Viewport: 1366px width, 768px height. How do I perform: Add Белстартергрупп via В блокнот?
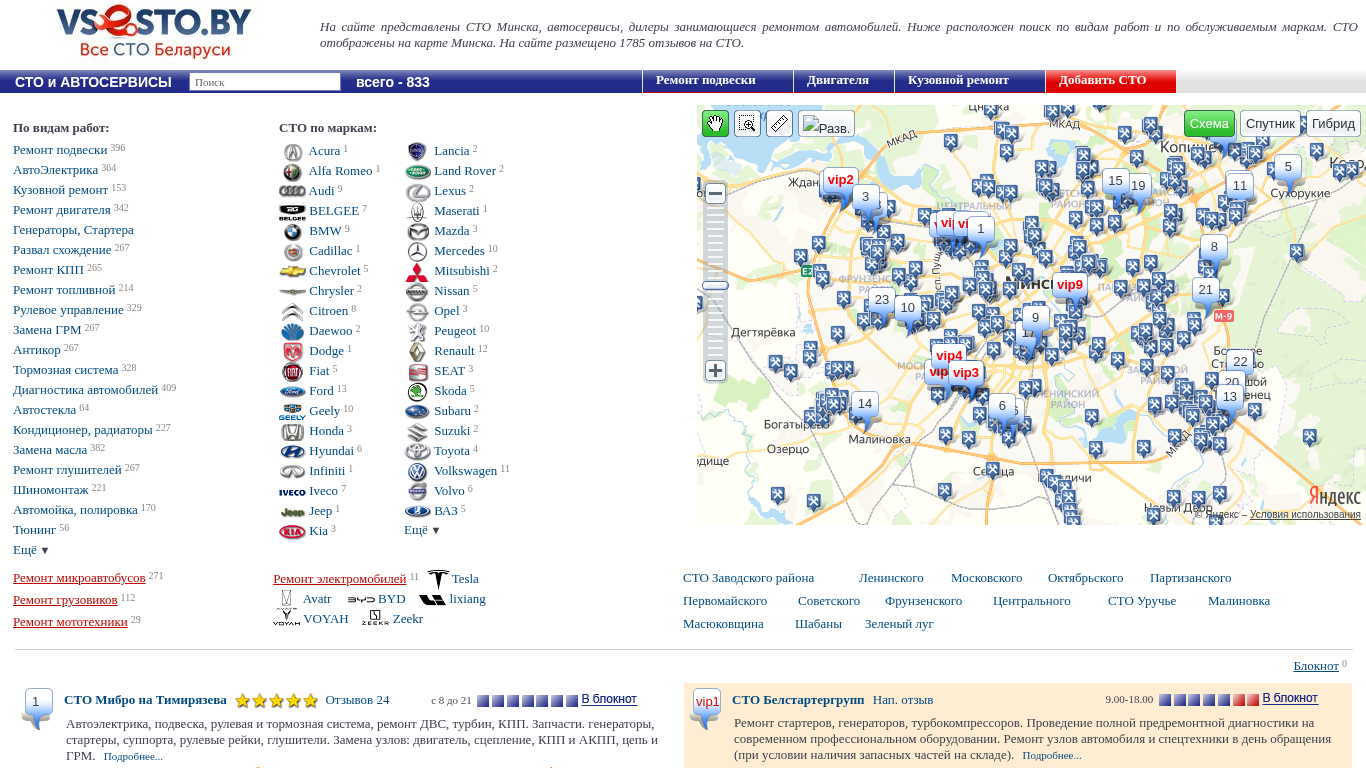coord(1290,698)
